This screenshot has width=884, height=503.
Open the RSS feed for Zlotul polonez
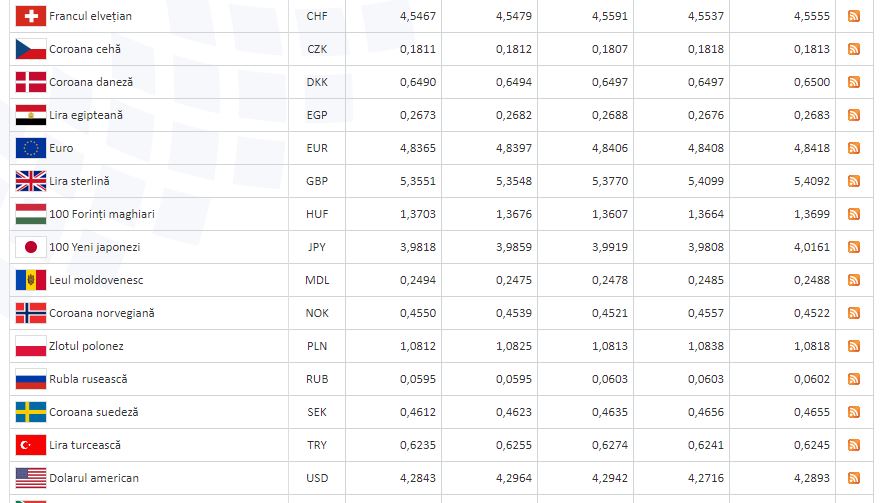point(854,346)
